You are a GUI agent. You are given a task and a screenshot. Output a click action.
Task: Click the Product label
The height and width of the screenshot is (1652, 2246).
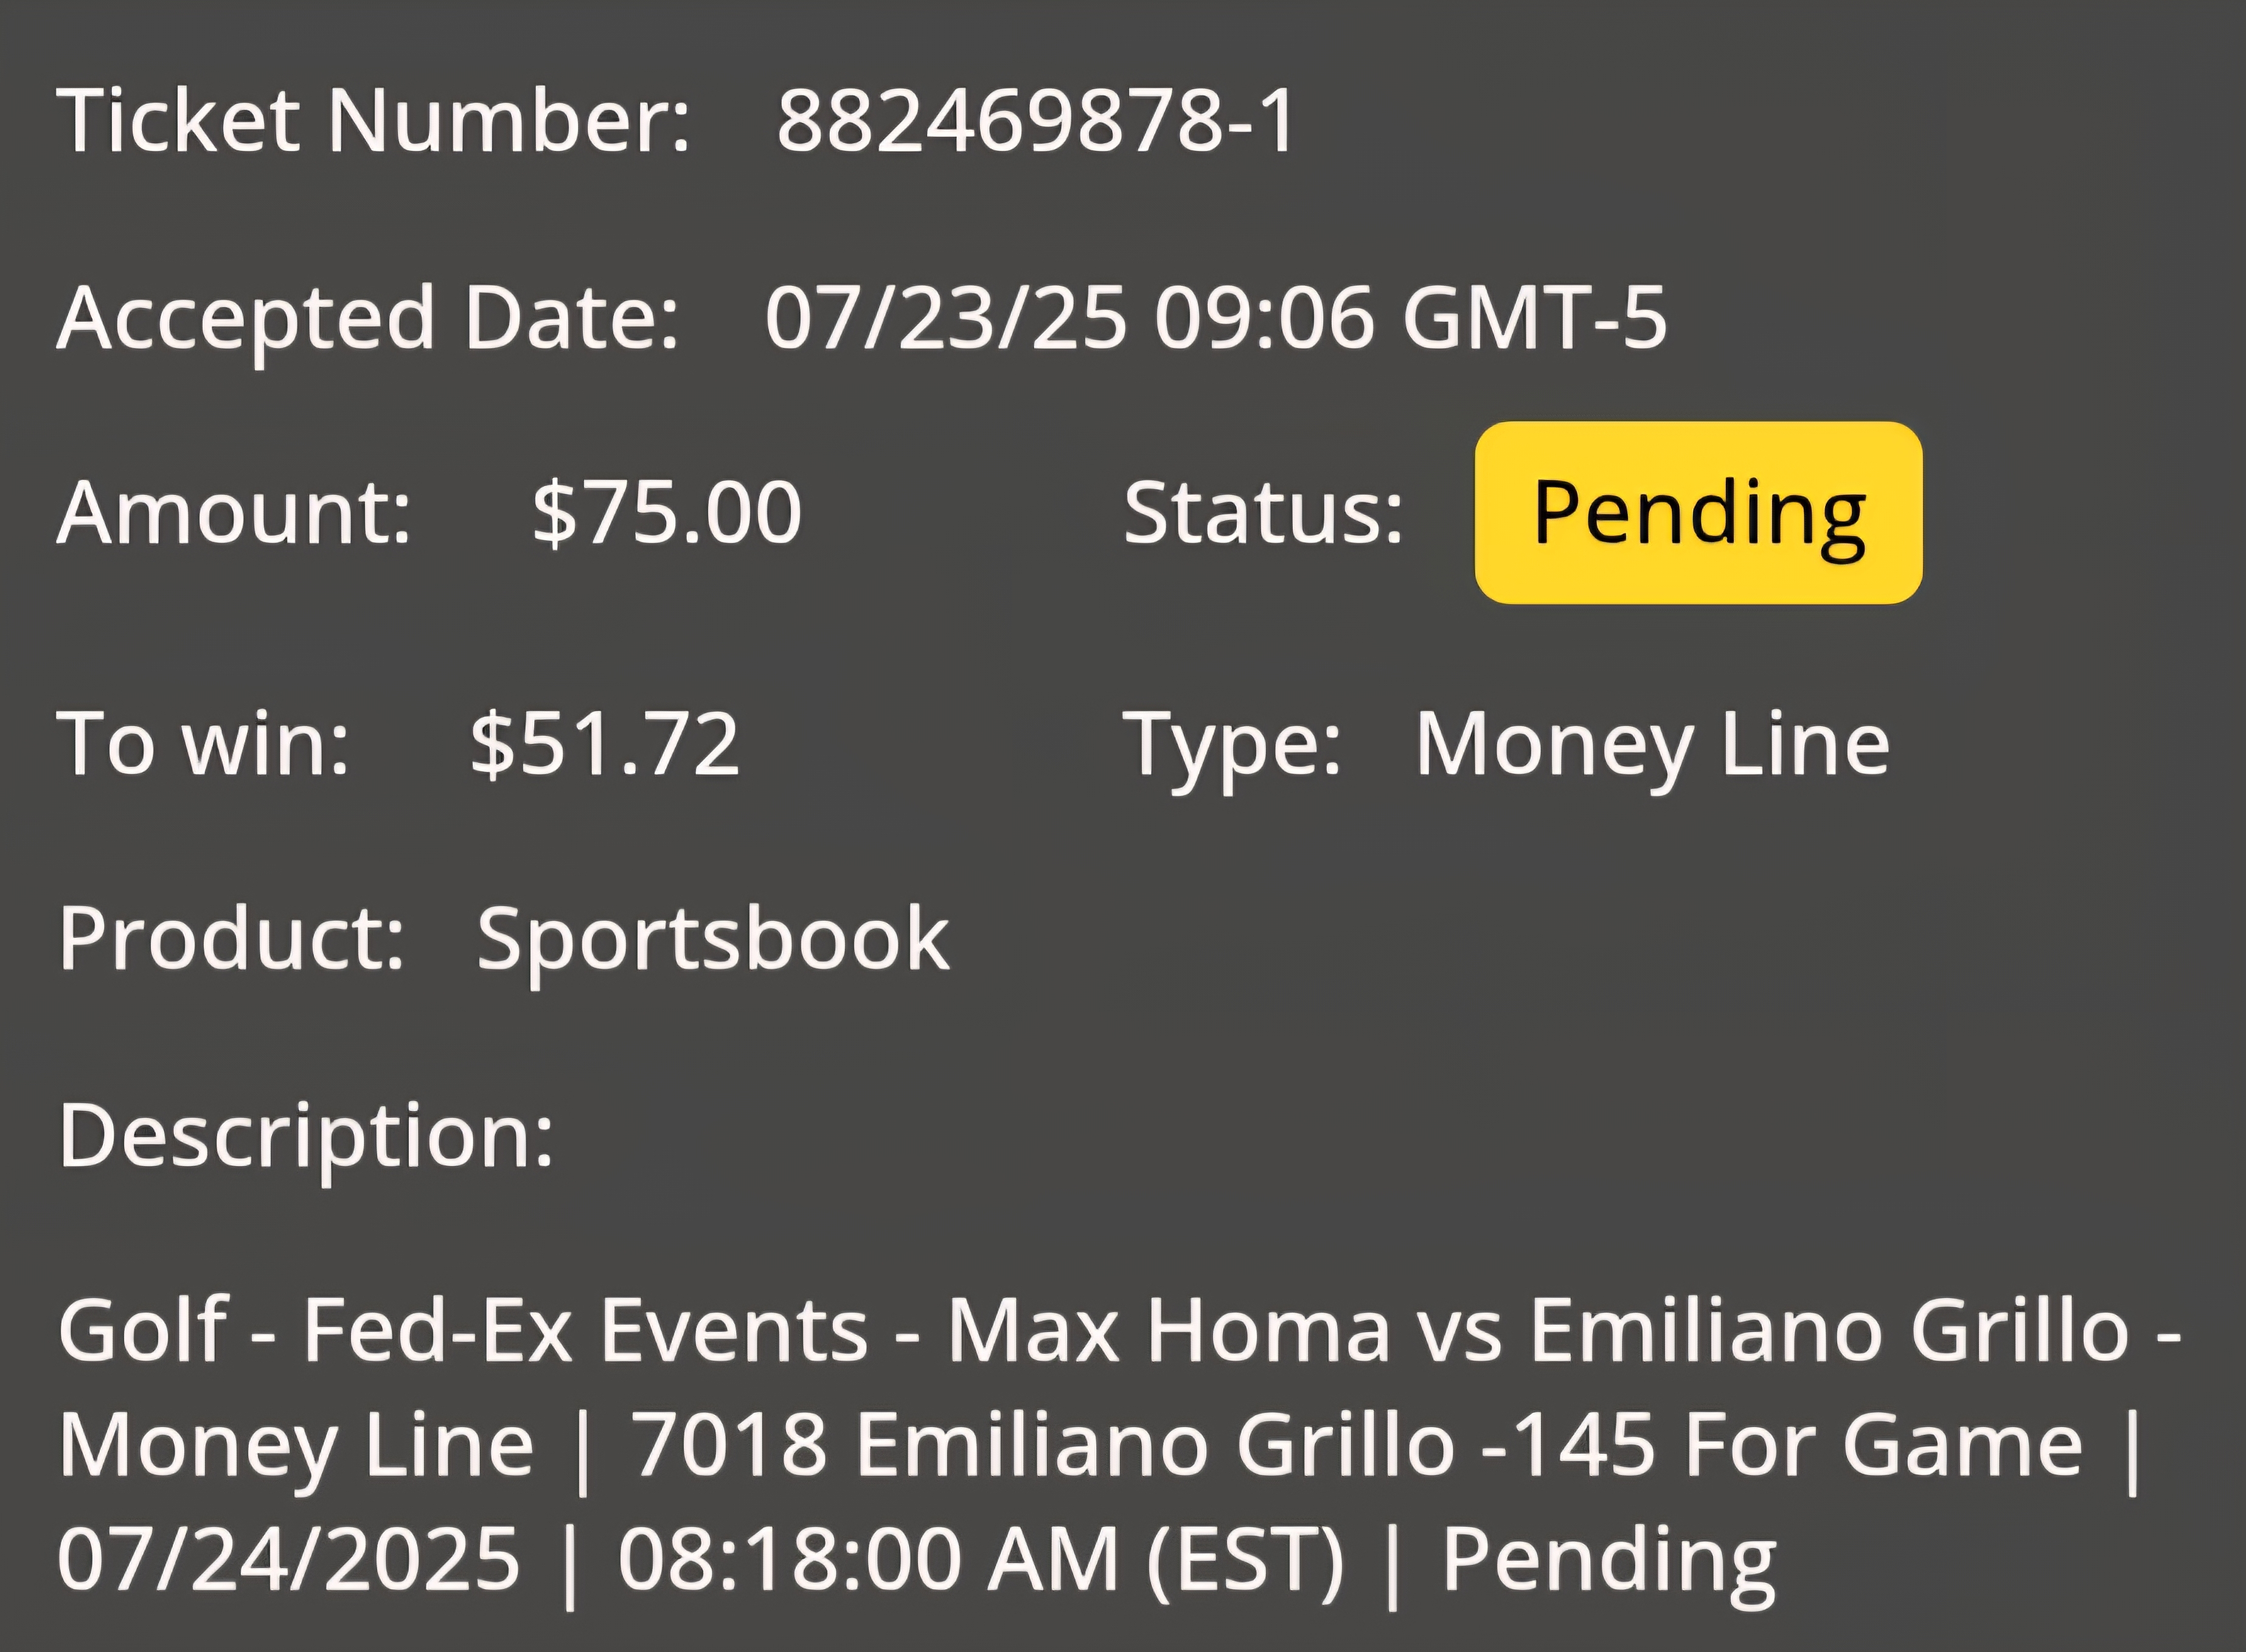pyautogui.click(x=231, y=938)
